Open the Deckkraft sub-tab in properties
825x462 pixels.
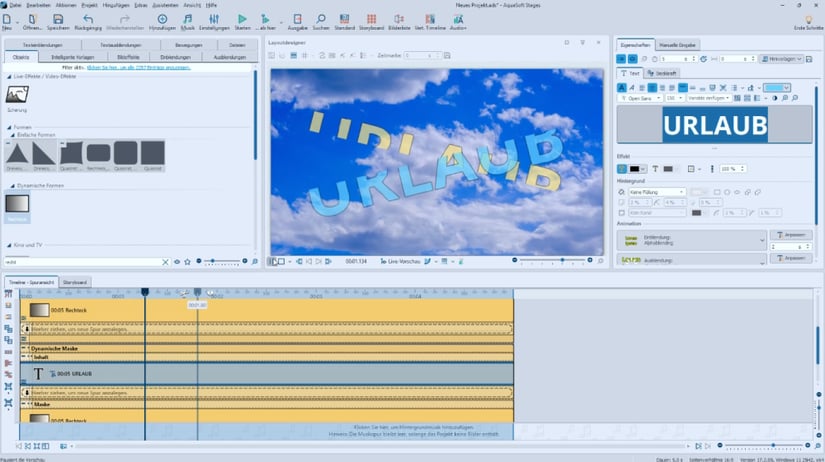pos(662,73)
